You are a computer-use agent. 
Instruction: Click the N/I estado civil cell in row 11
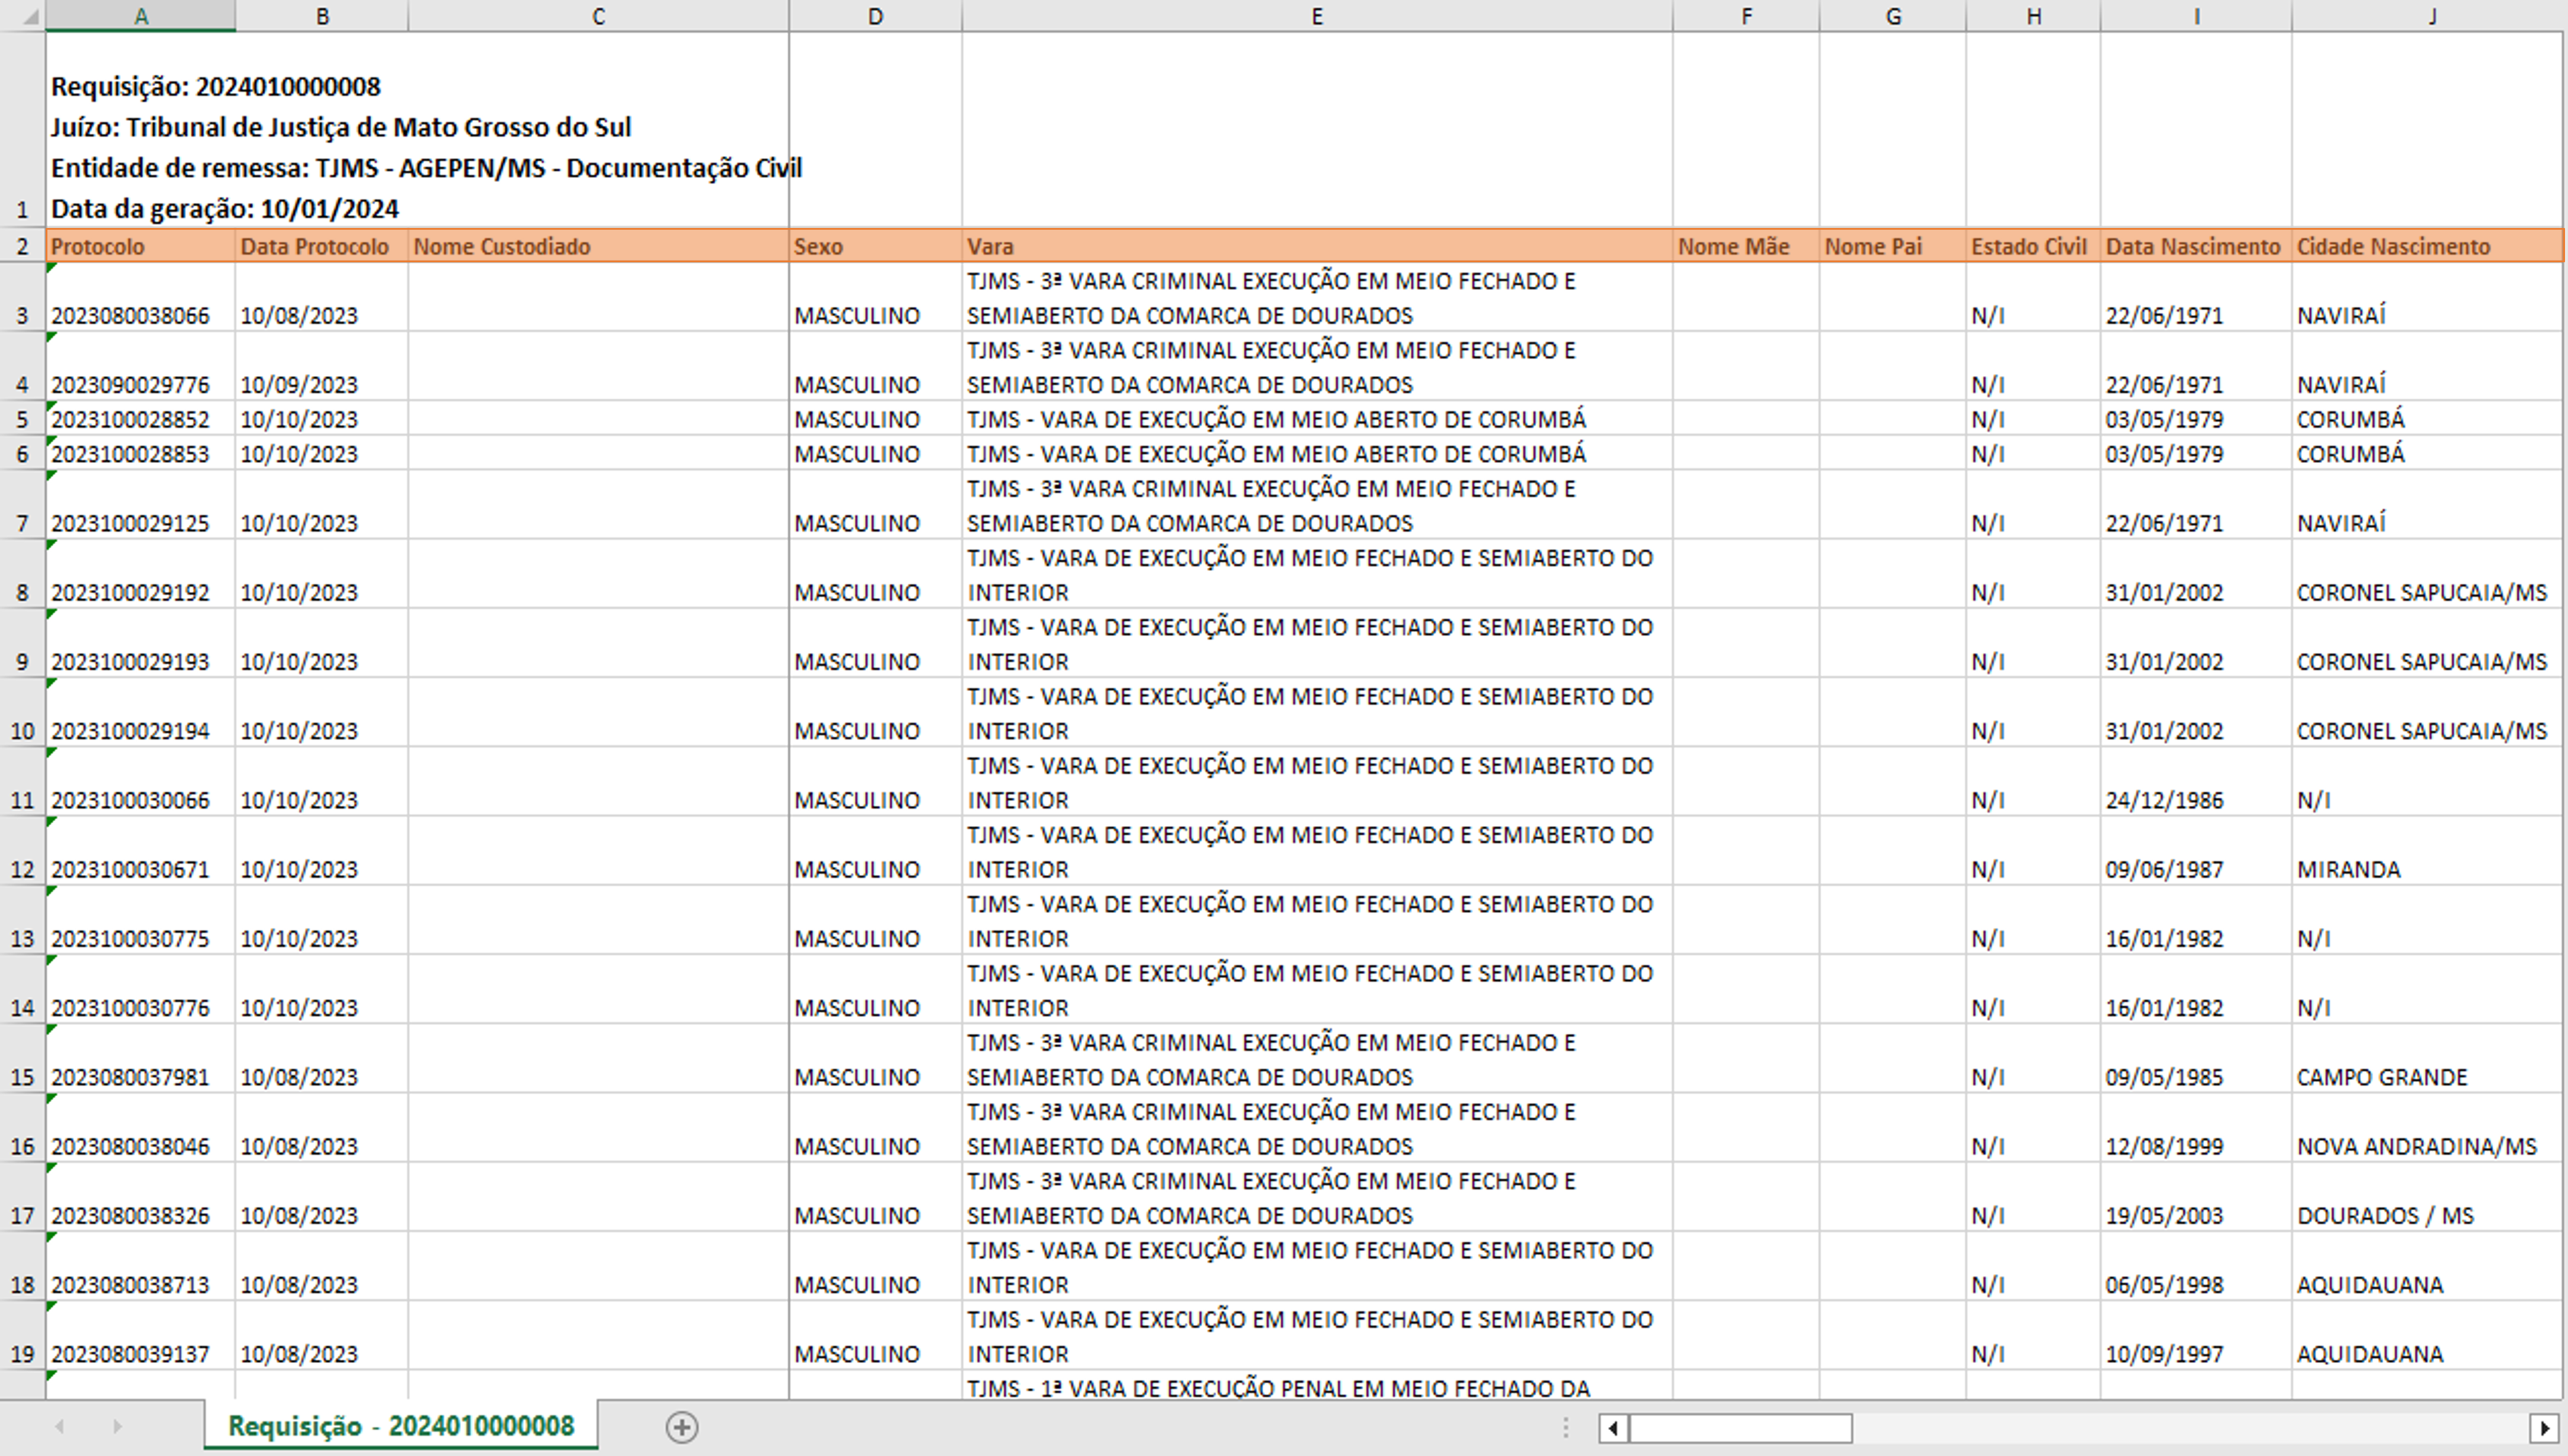pos(2033,782)
